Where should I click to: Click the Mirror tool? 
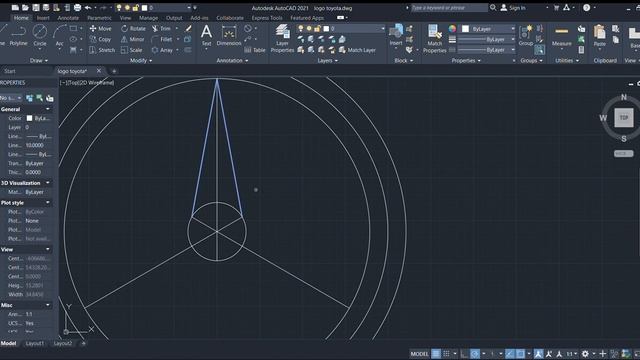click(x=133, y=39)
